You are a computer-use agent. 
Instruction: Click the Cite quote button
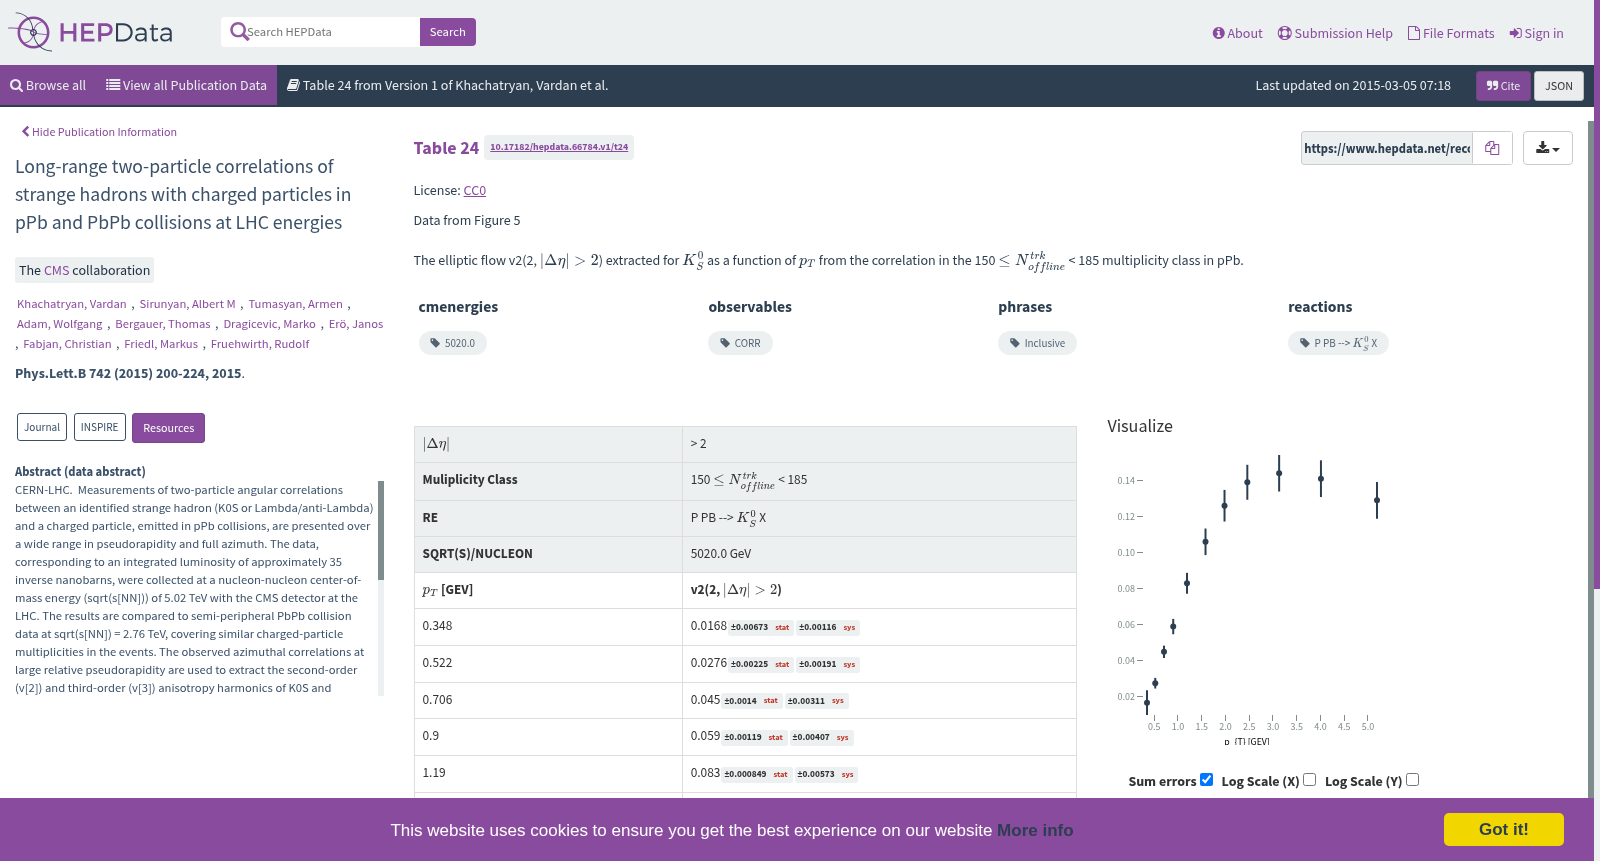[1503, 86]
